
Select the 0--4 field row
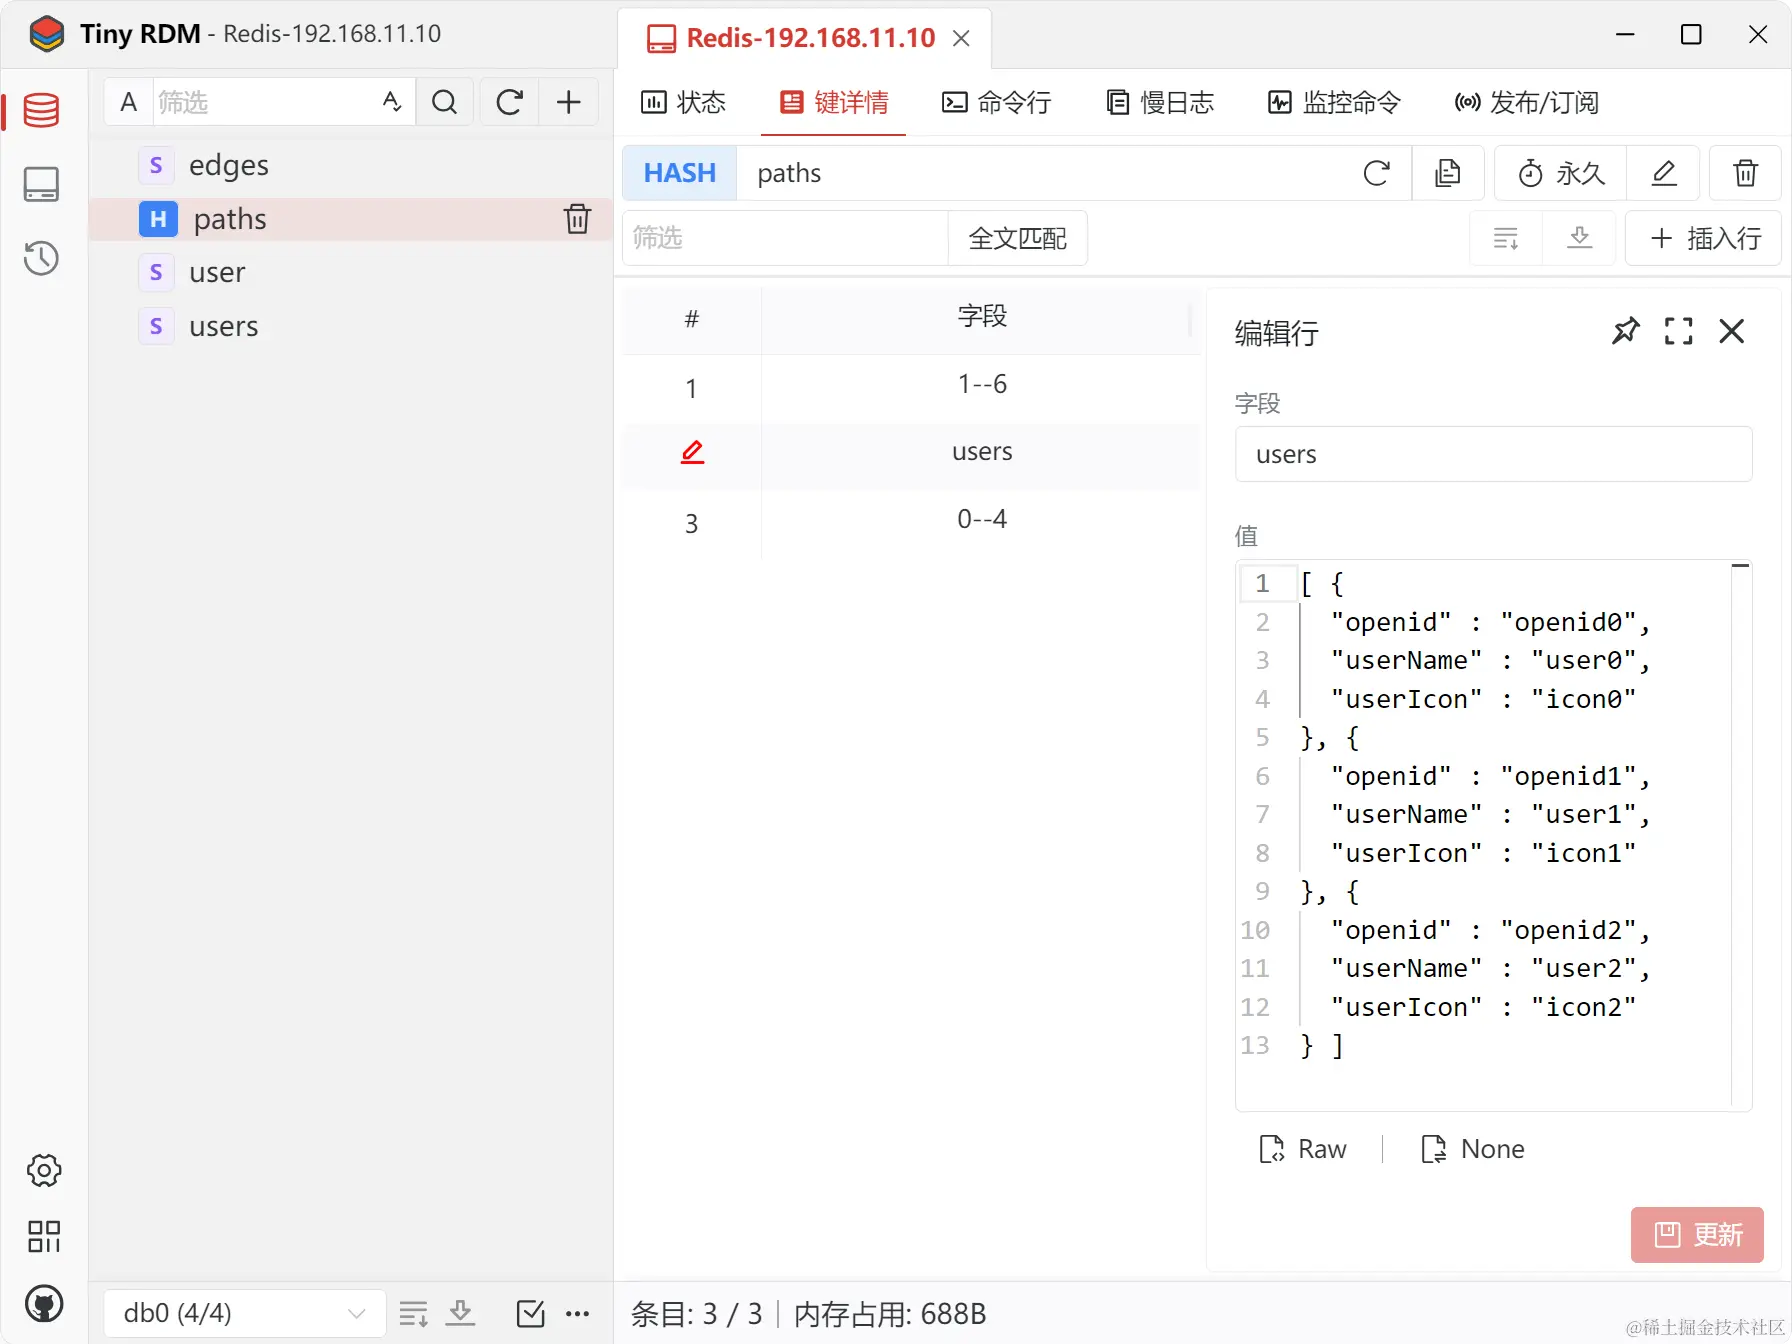point(911,522)
